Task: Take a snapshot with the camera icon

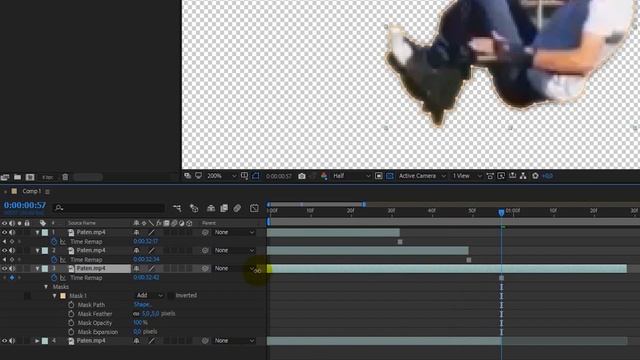Action: (302, 176)
